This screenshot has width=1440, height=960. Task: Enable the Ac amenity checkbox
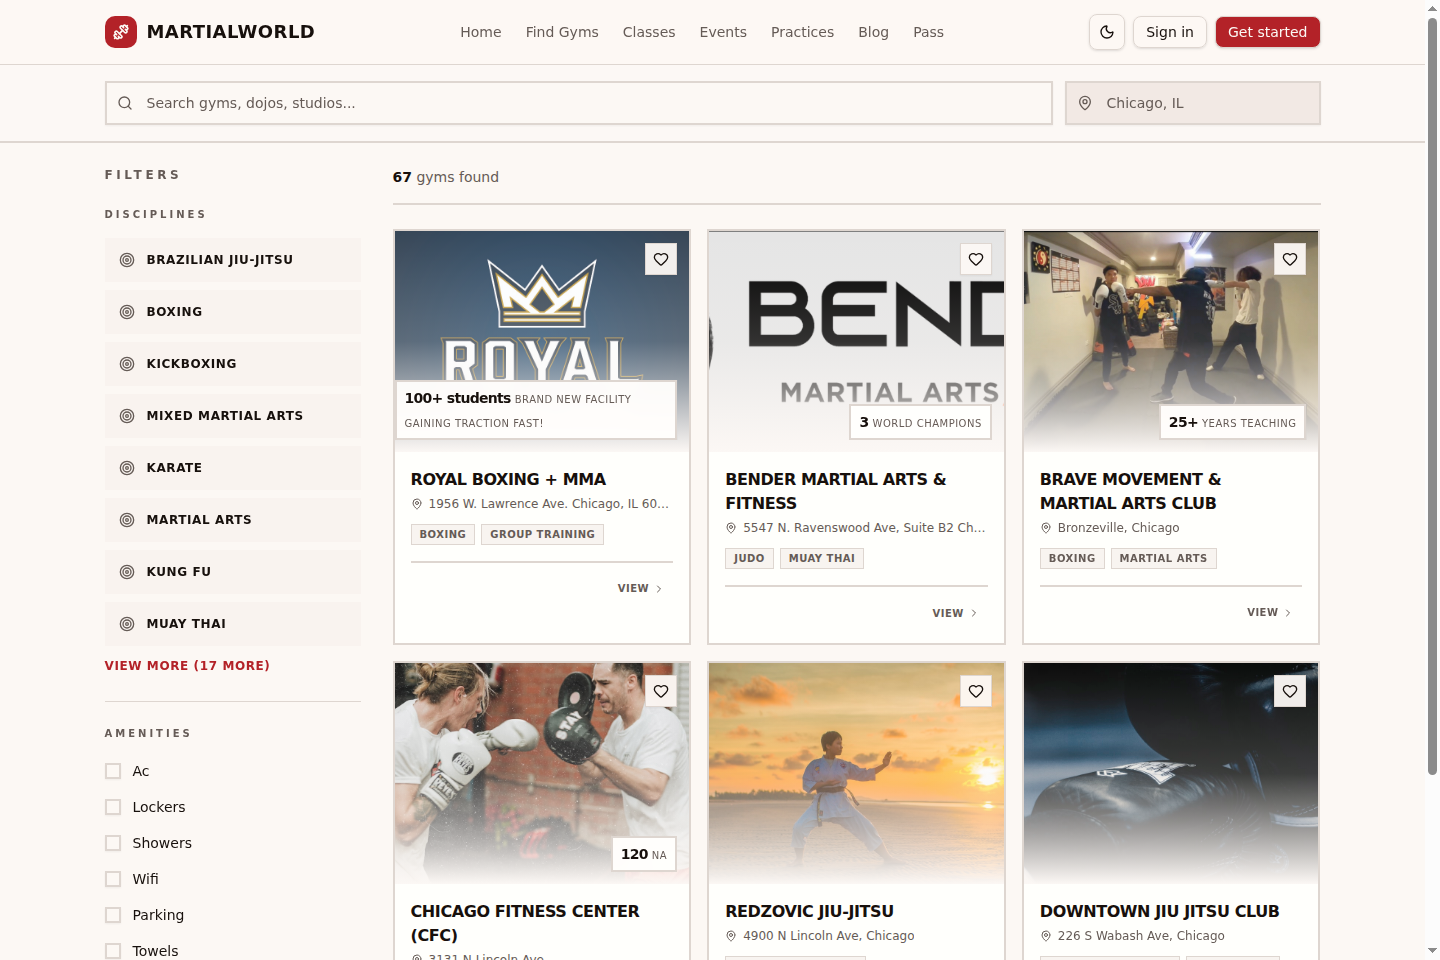pos(113,771)
